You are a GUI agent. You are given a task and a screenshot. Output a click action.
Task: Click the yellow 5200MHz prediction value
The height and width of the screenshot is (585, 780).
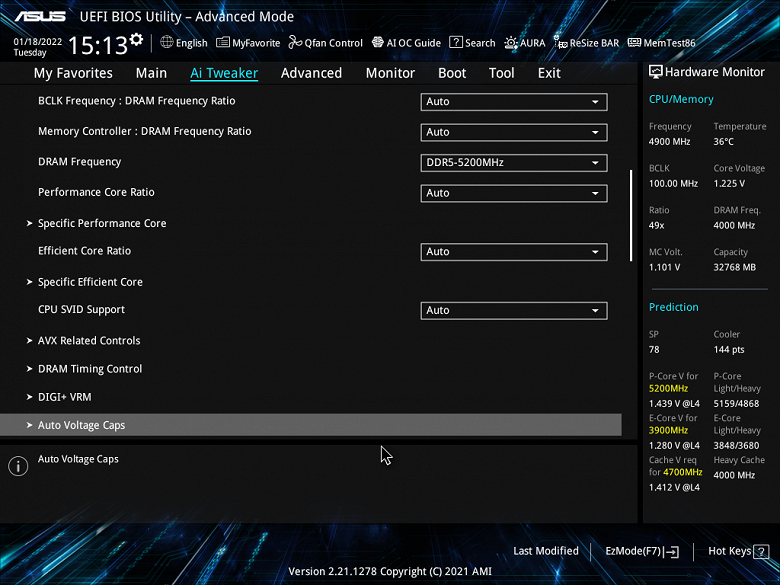click(668, 389)
